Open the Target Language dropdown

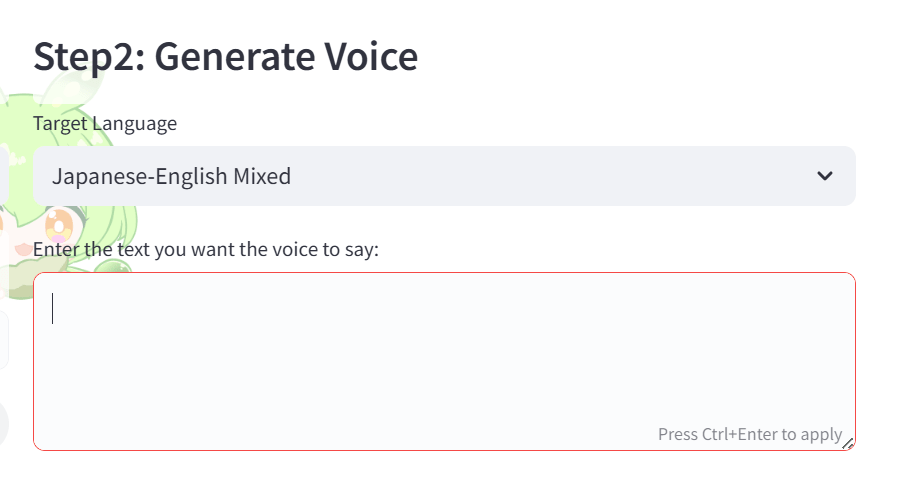tap(444, 176)
